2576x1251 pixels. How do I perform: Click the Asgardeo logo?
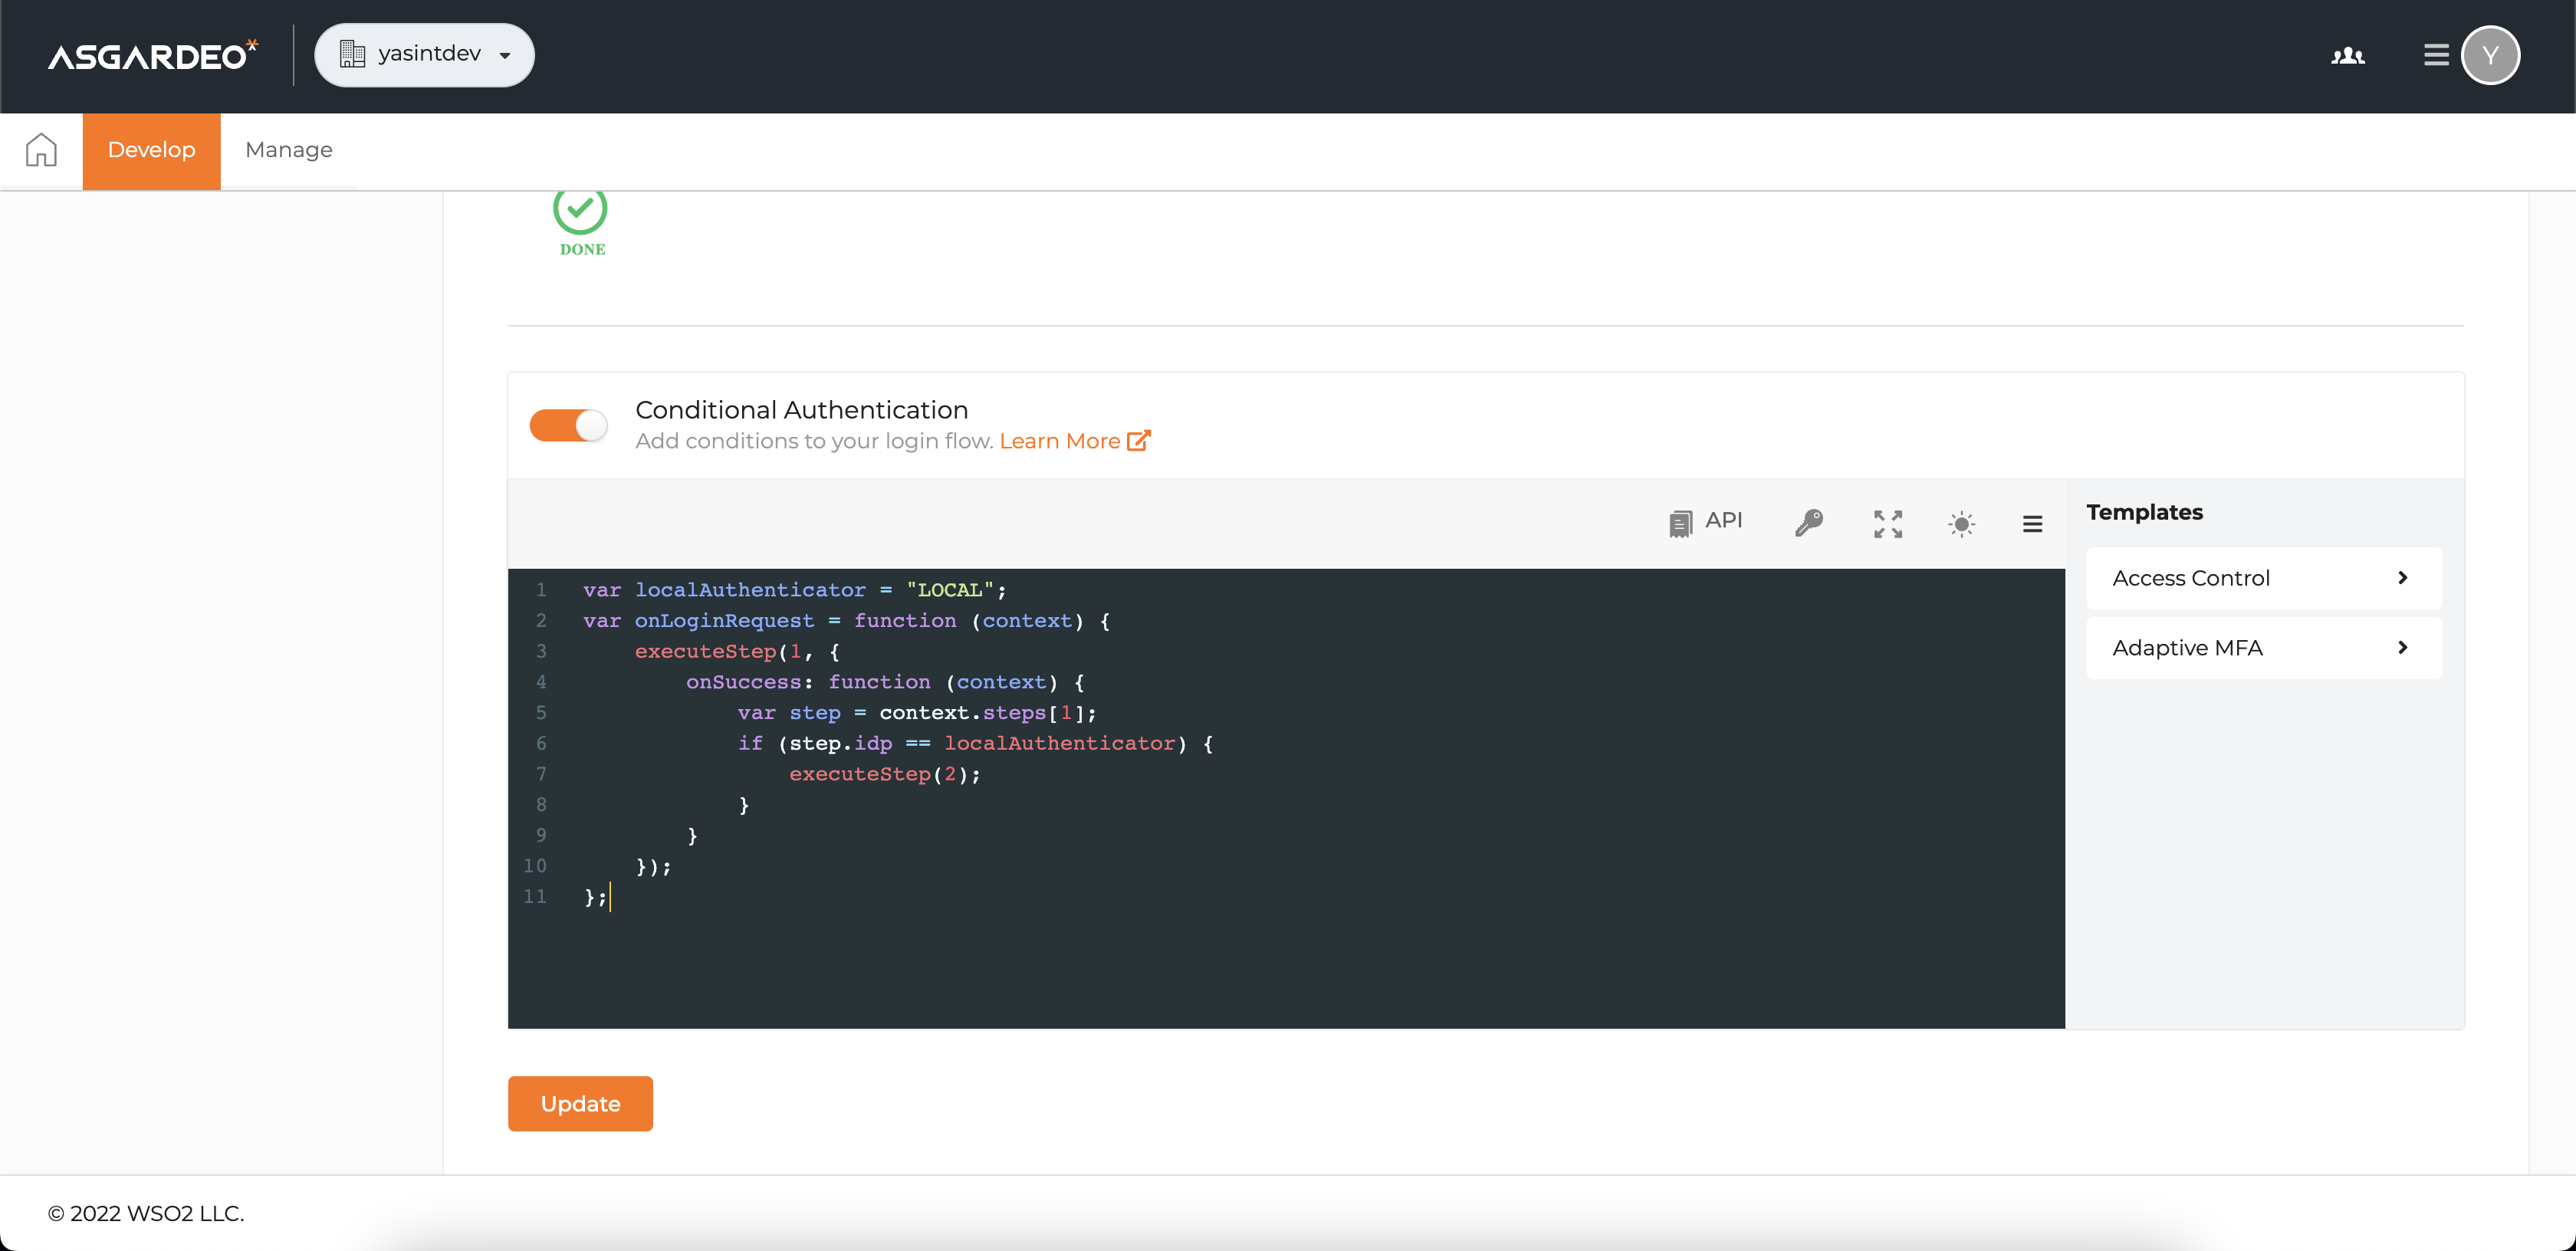click(x=152, y=55)
